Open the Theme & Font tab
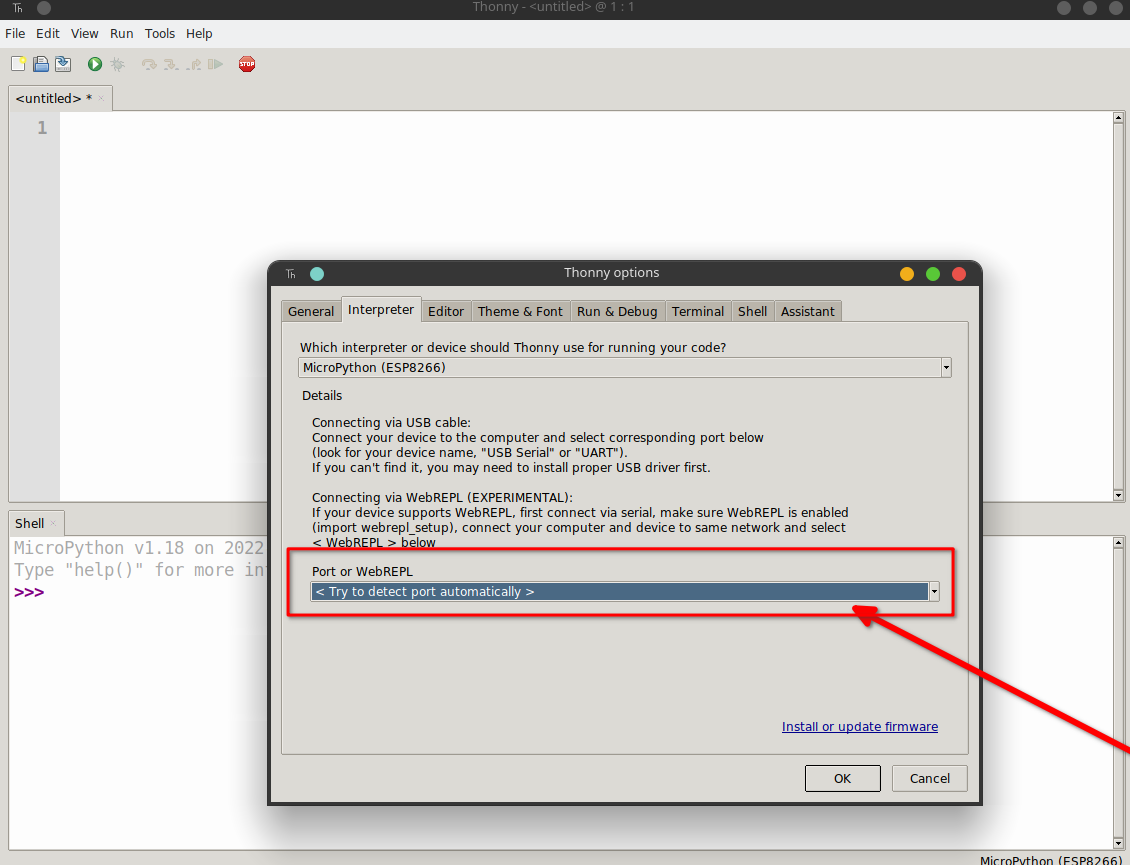Viewport: 1130px width, 865px height. click(x=520, y=311)
